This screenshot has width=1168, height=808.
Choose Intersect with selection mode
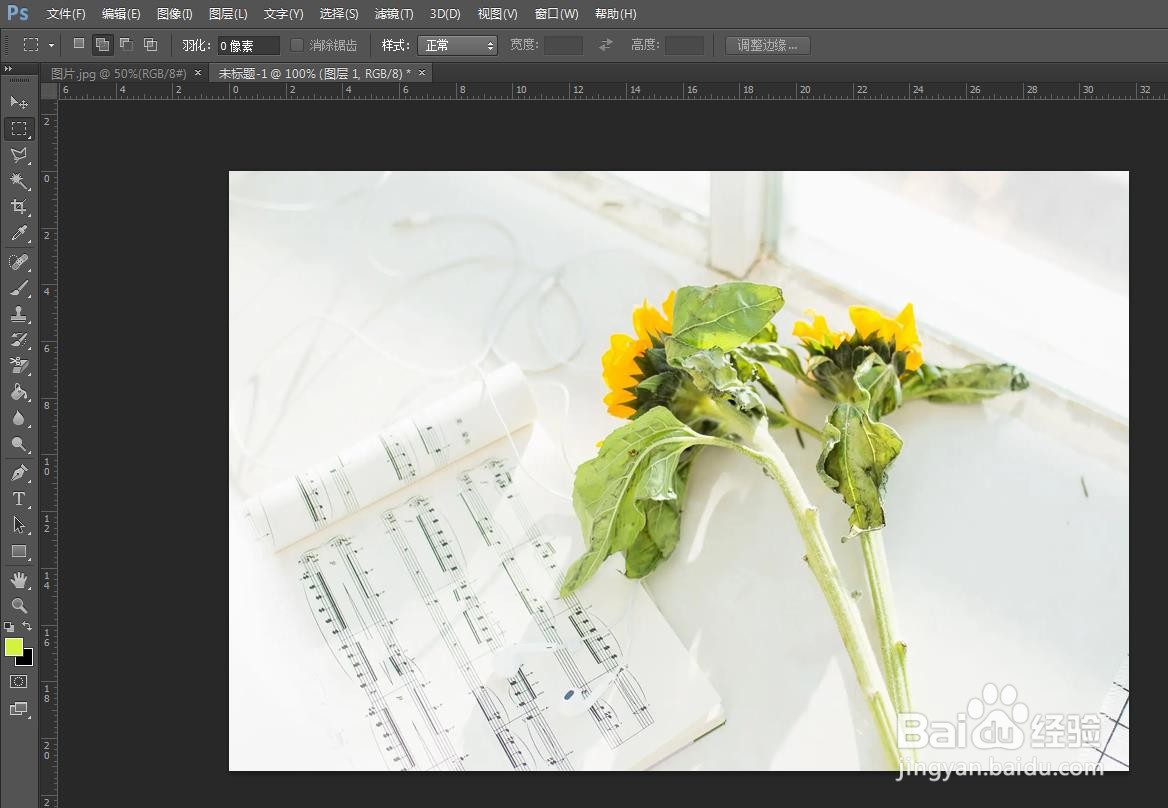click(x=150, y=44)
